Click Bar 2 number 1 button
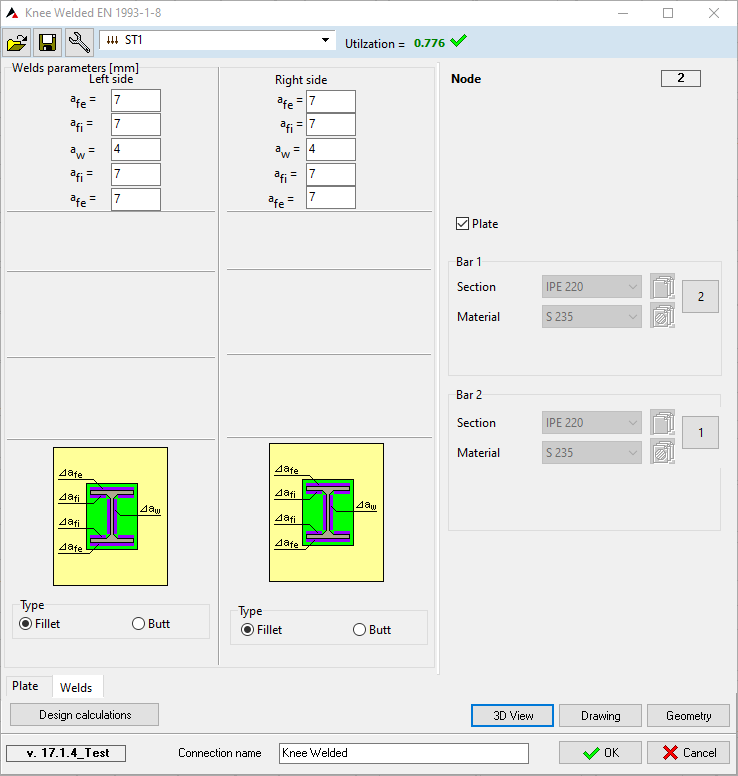Screen dimensions: 738x776 (700, 433)
